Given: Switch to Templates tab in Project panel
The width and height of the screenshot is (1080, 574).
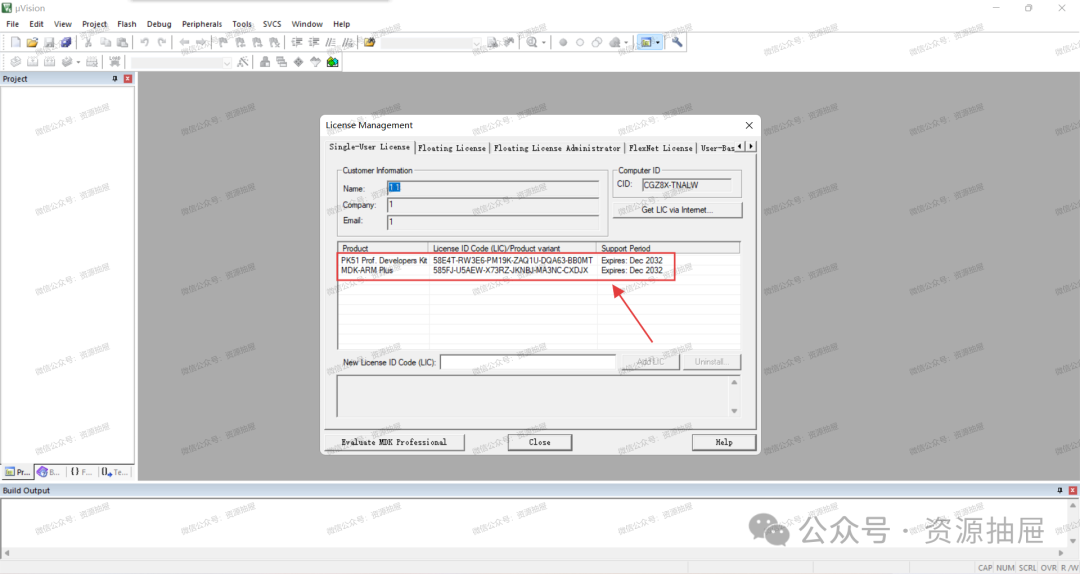Looking at the screenshot, I should coord(114,472).
